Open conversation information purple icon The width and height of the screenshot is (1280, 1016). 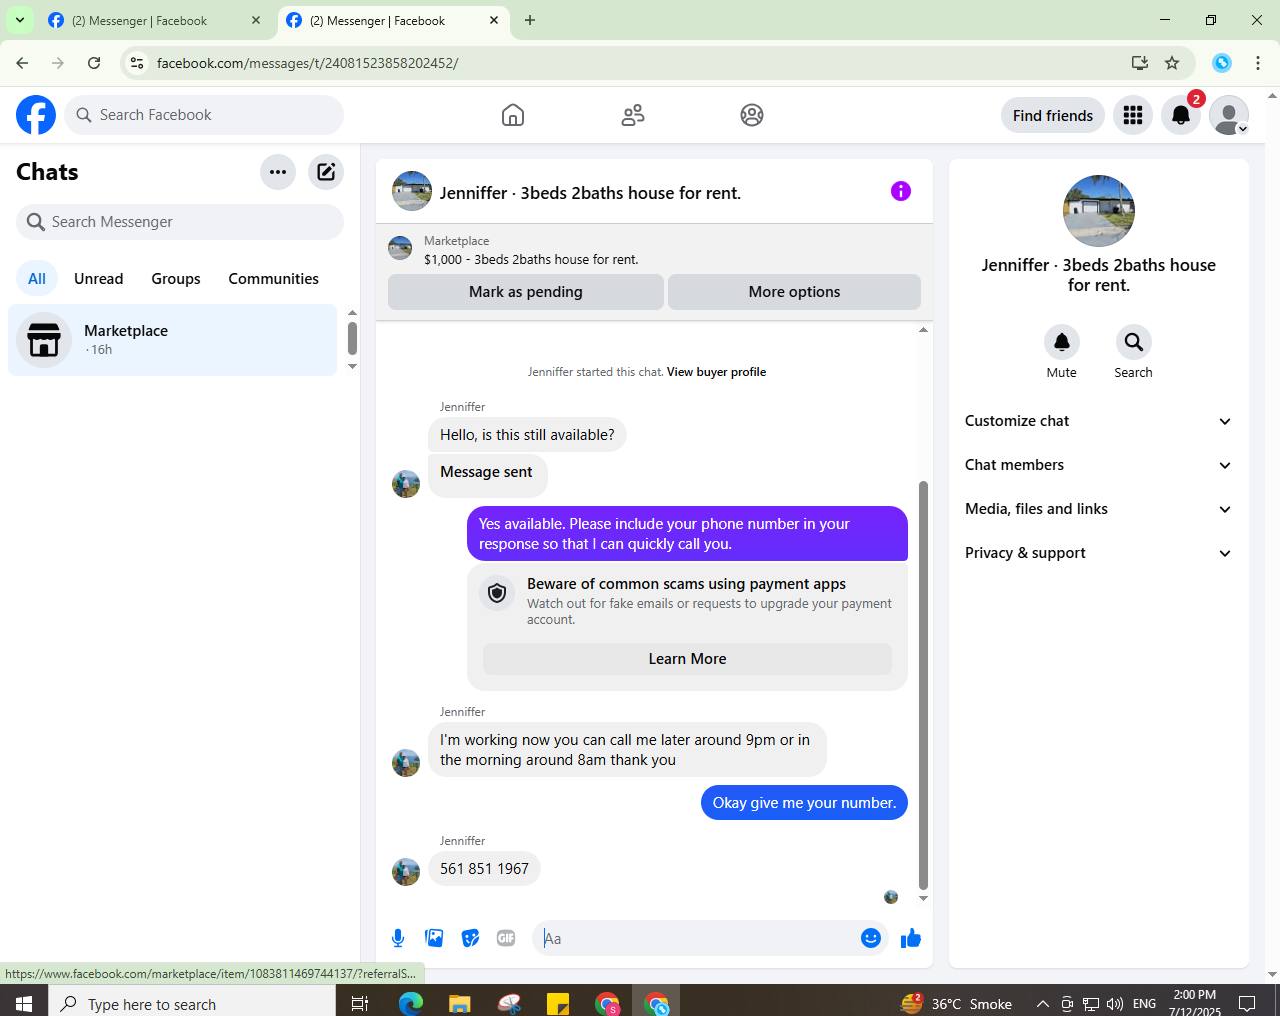pos(901,191)
